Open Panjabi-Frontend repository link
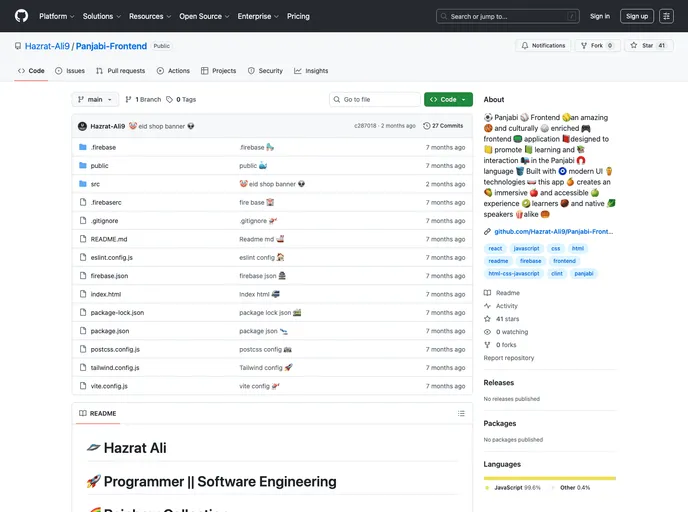This screenshot has height=512, width=688. (x=111, y=46)
